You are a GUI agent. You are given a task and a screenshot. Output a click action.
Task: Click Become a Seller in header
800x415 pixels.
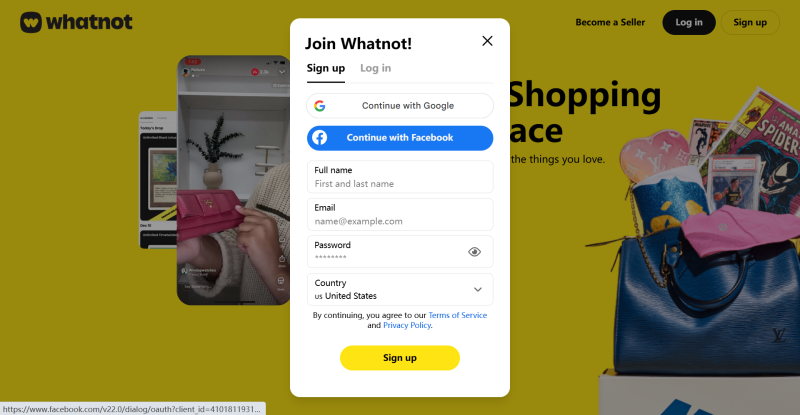610,22
